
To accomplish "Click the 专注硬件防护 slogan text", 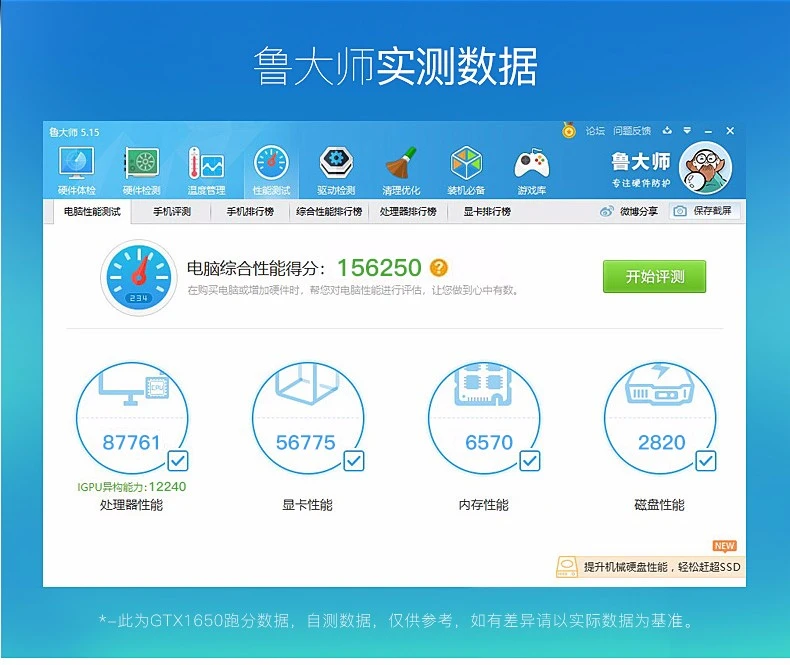I will (641, 183).
